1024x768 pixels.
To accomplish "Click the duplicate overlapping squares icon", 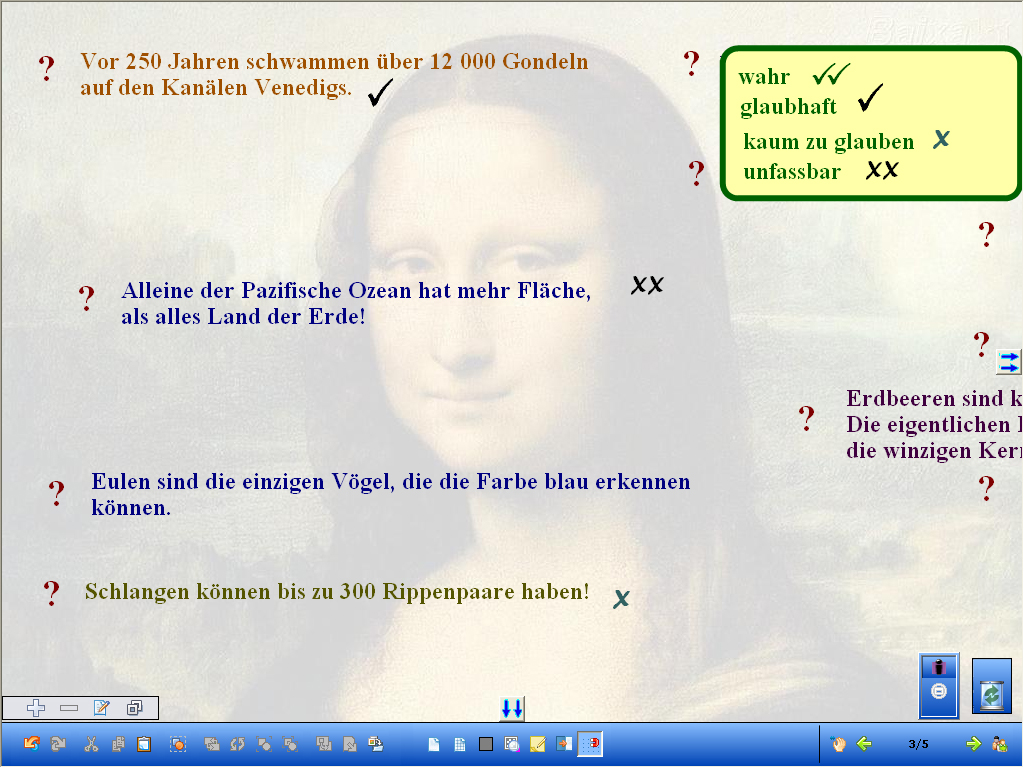I will point(135,707).
